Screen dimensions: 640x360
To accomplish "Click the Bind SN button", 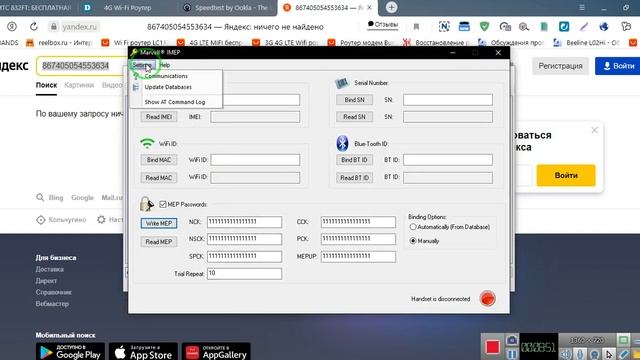I will [354, 100].
